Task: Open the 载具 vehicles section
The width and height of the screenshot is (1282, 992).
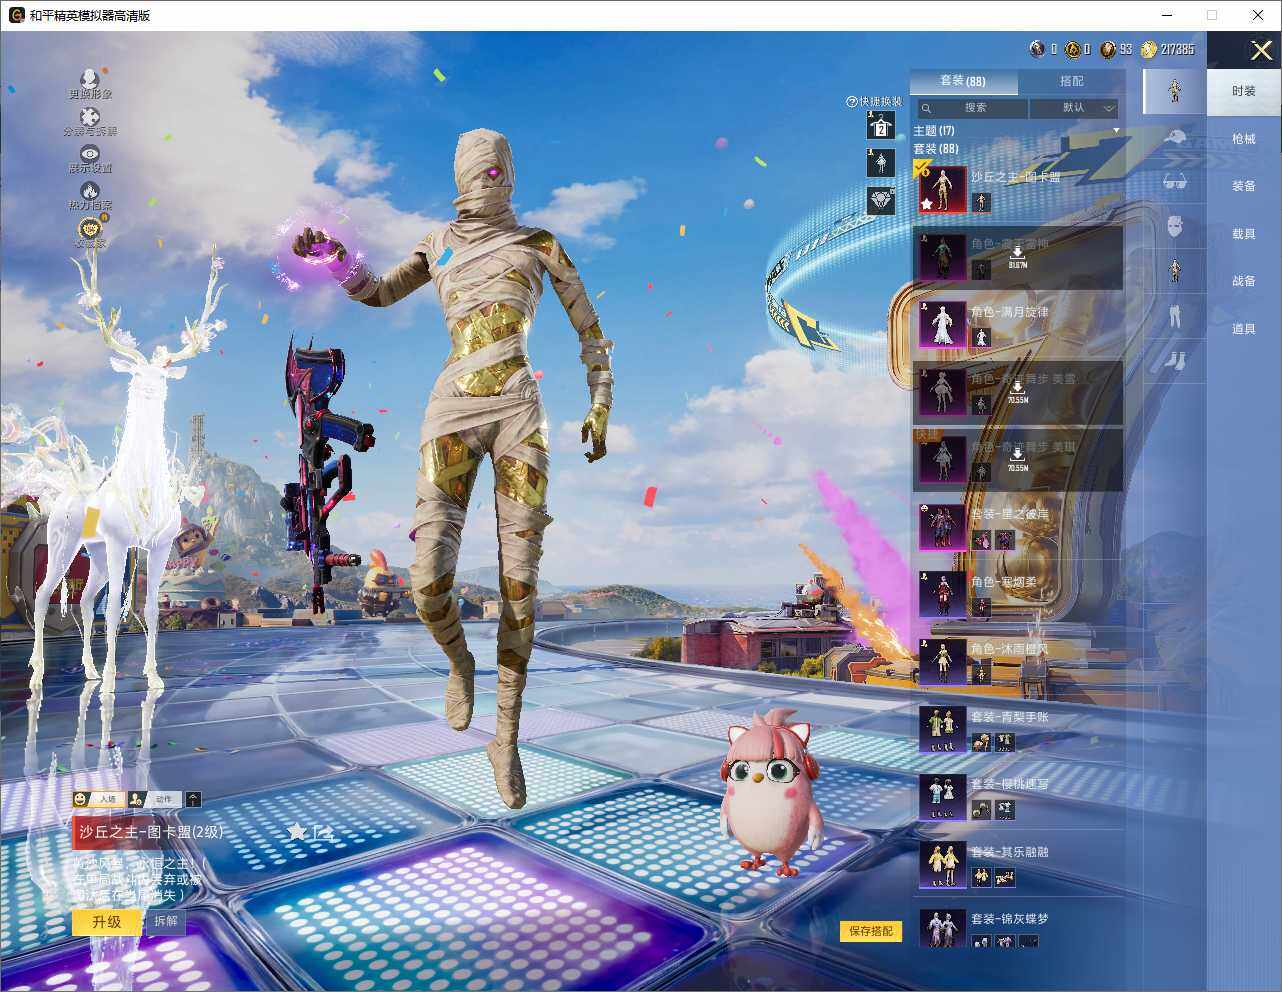Action: [x=1244, y=234]
